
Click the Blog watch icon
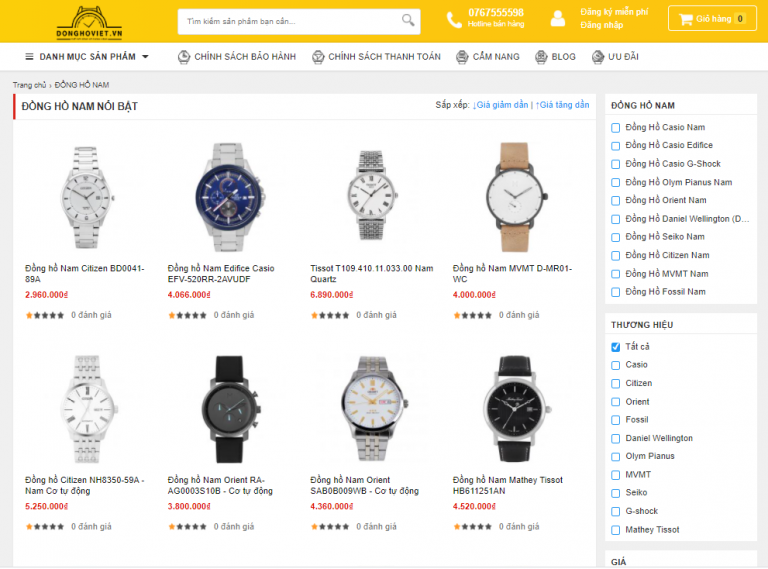[541, 57]
